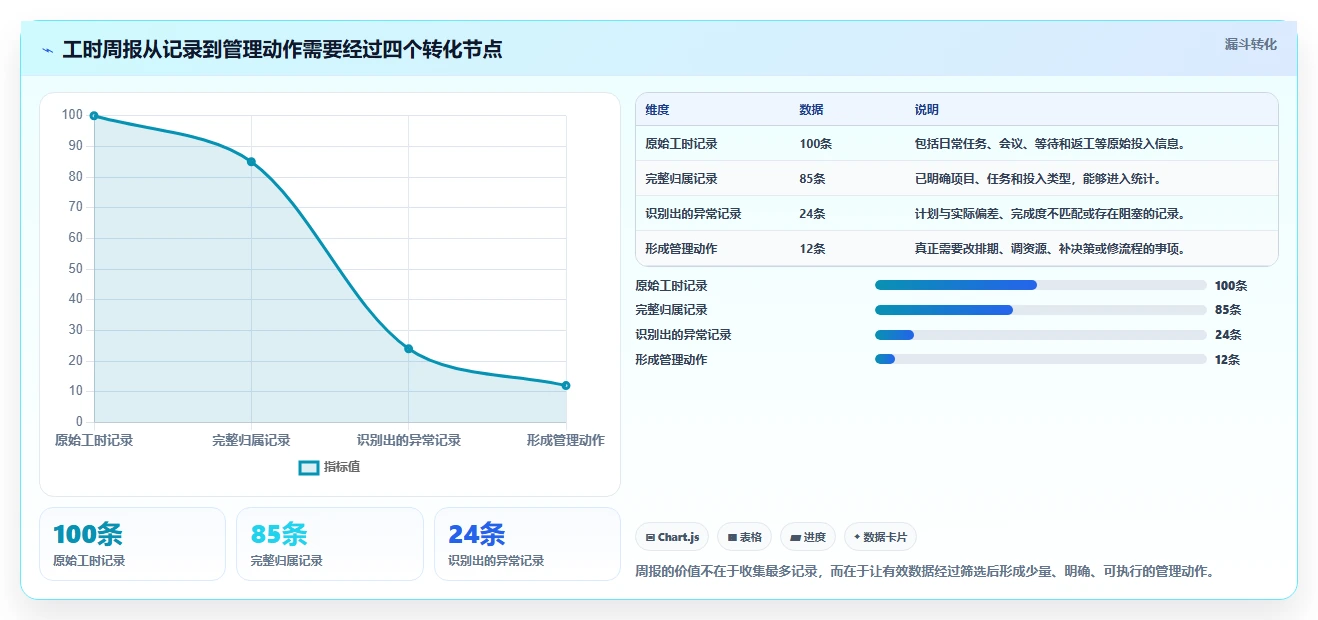
Task: Open the 24条 识别出的异常记录 data card
Action: [x=527, y=544]
